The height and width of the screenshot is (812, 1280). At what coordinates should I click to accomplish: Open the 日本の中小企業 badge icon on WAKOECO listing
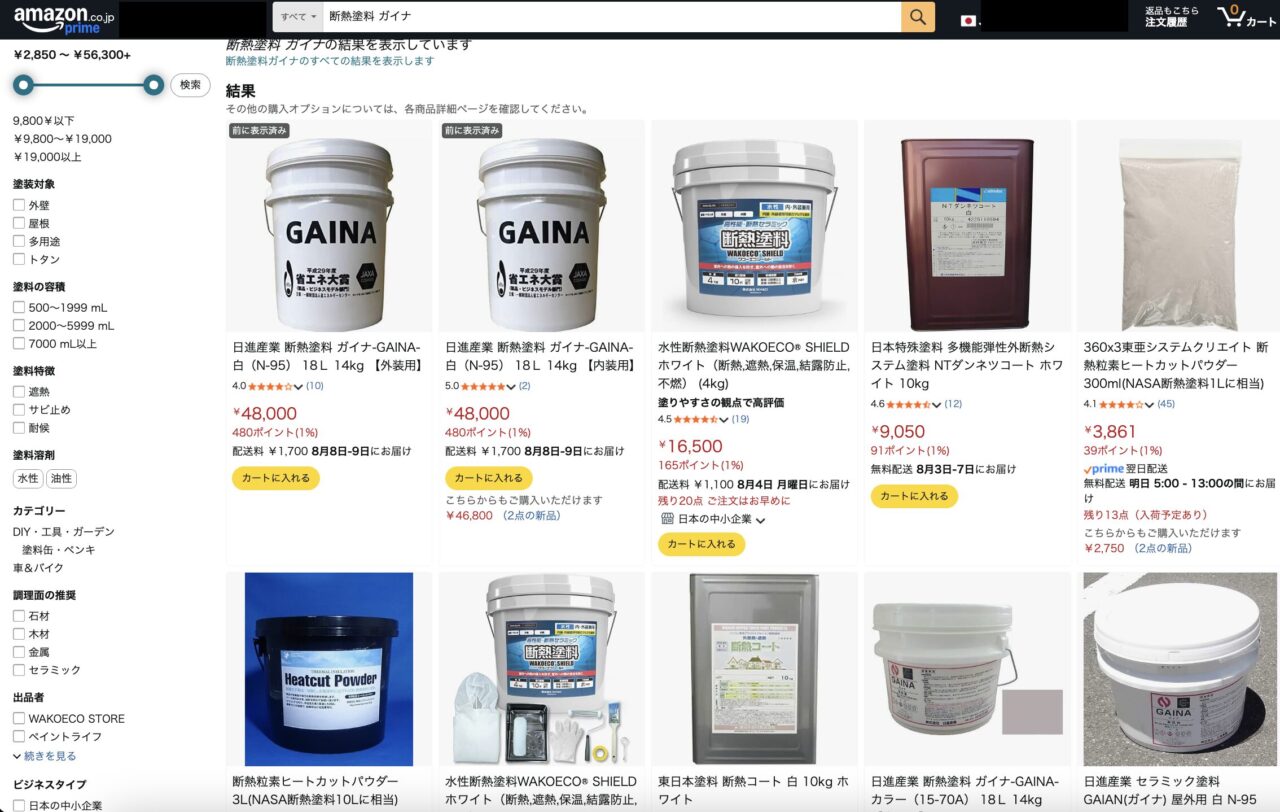click(x=668, y=519)
